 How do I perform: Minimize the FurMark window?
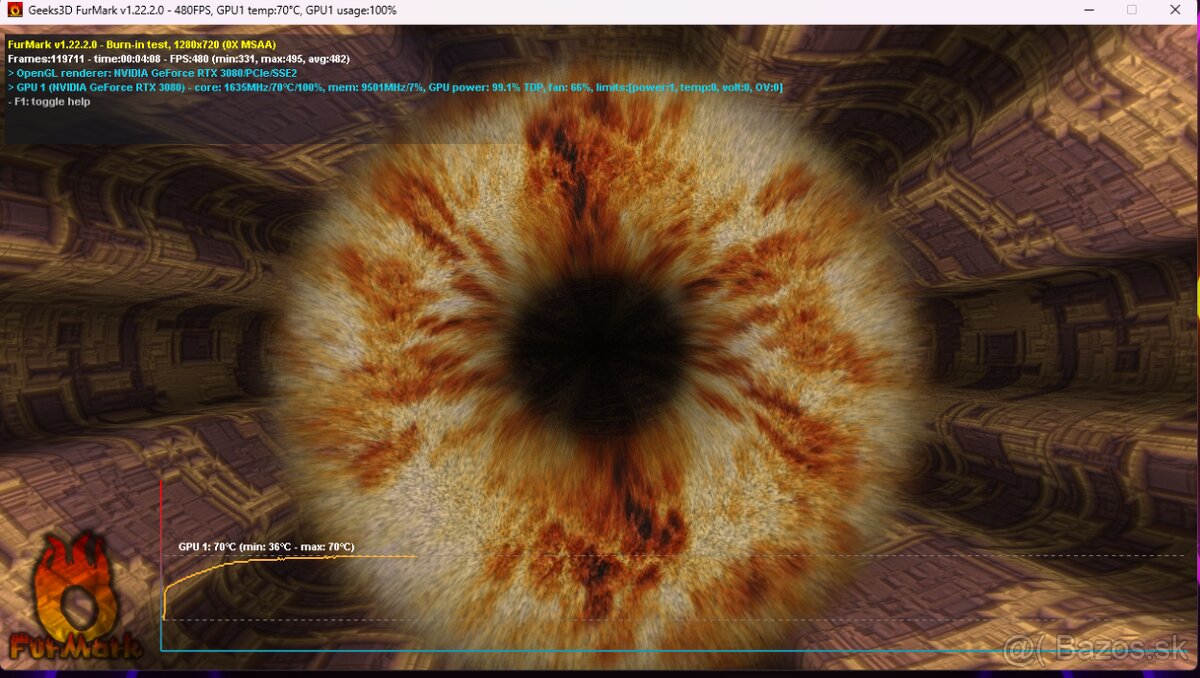point(1088,10)
